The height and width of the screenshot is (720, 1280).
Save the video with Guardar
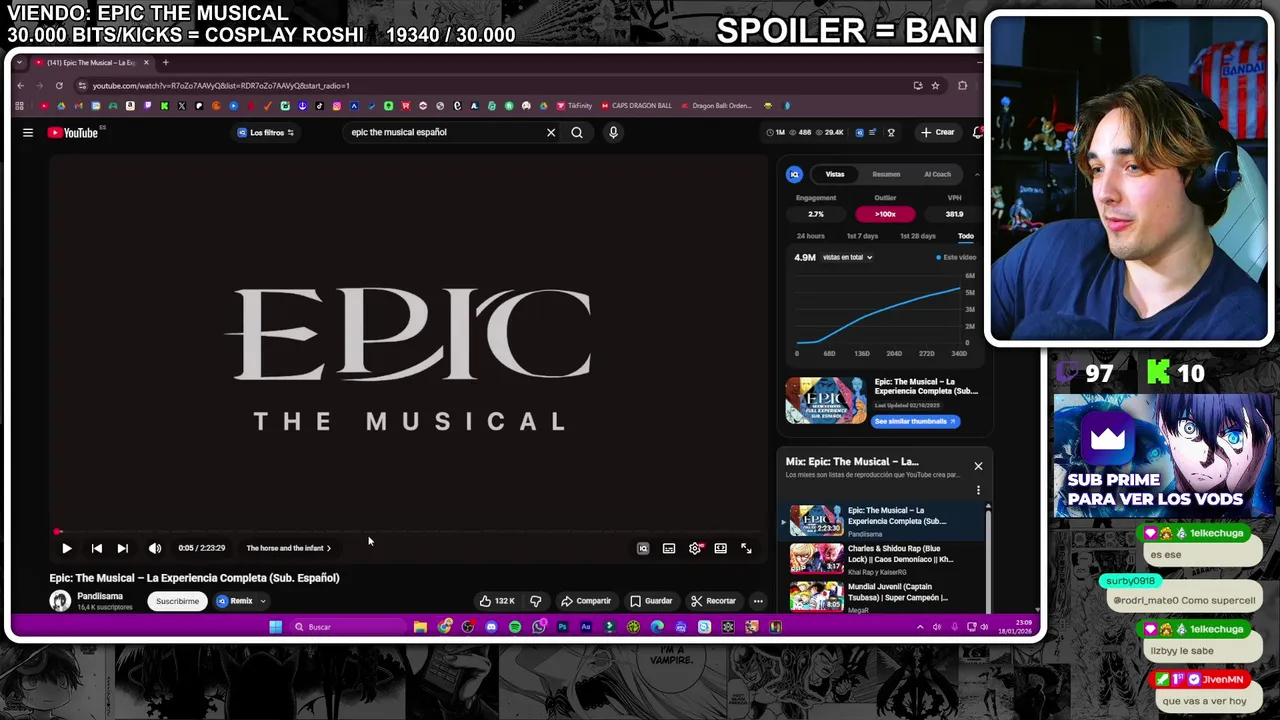pos(651,601)
